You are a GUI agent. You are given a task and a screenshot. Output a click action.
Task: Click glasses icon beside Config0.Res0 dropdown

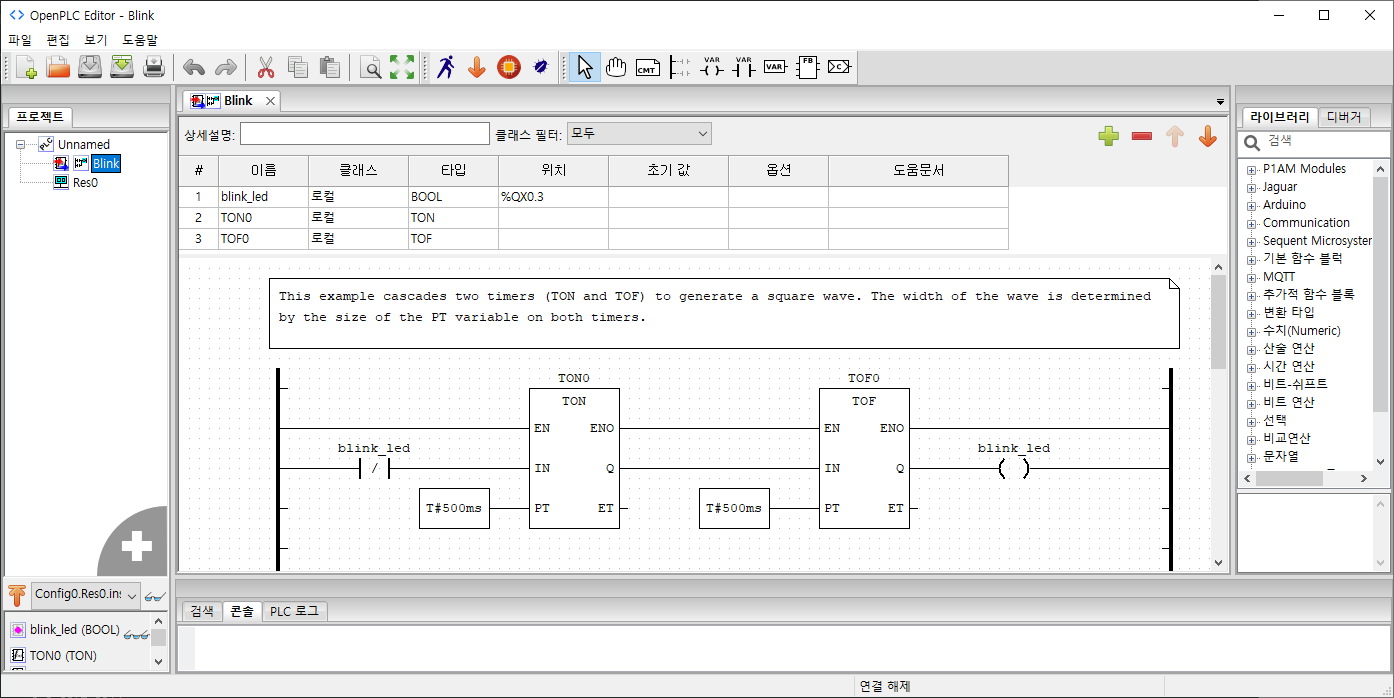pyautogui.click(x=154, y=595)
